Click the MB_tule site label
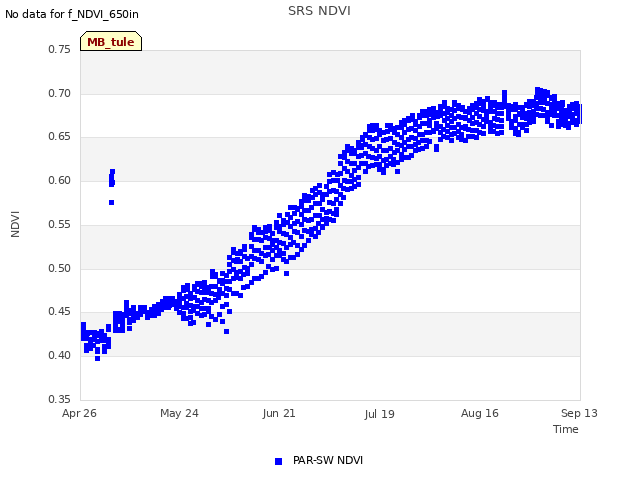This screenshot has width=640, height=480. (111, 42)
